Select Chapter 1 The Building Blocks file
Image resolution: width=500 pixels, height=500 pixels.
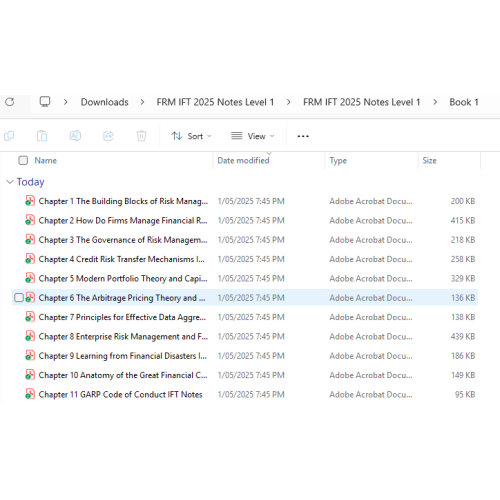[x=123, y=201]
